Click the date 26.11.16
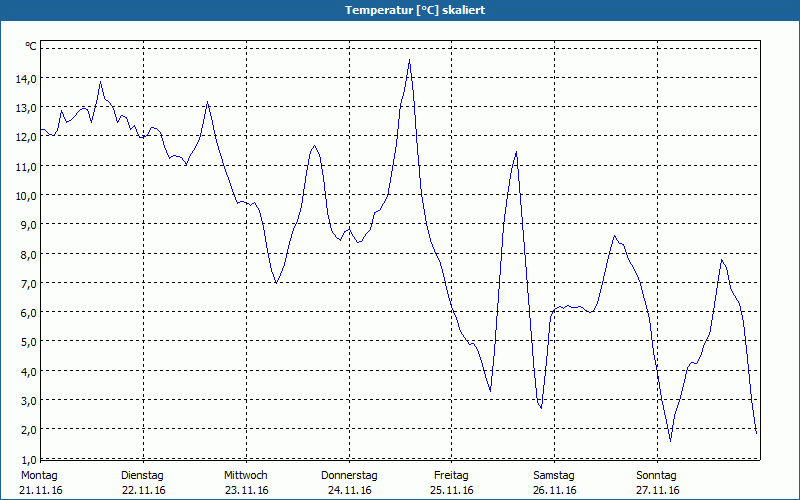Viewport: 800px width, 500px height. [554, 490]
